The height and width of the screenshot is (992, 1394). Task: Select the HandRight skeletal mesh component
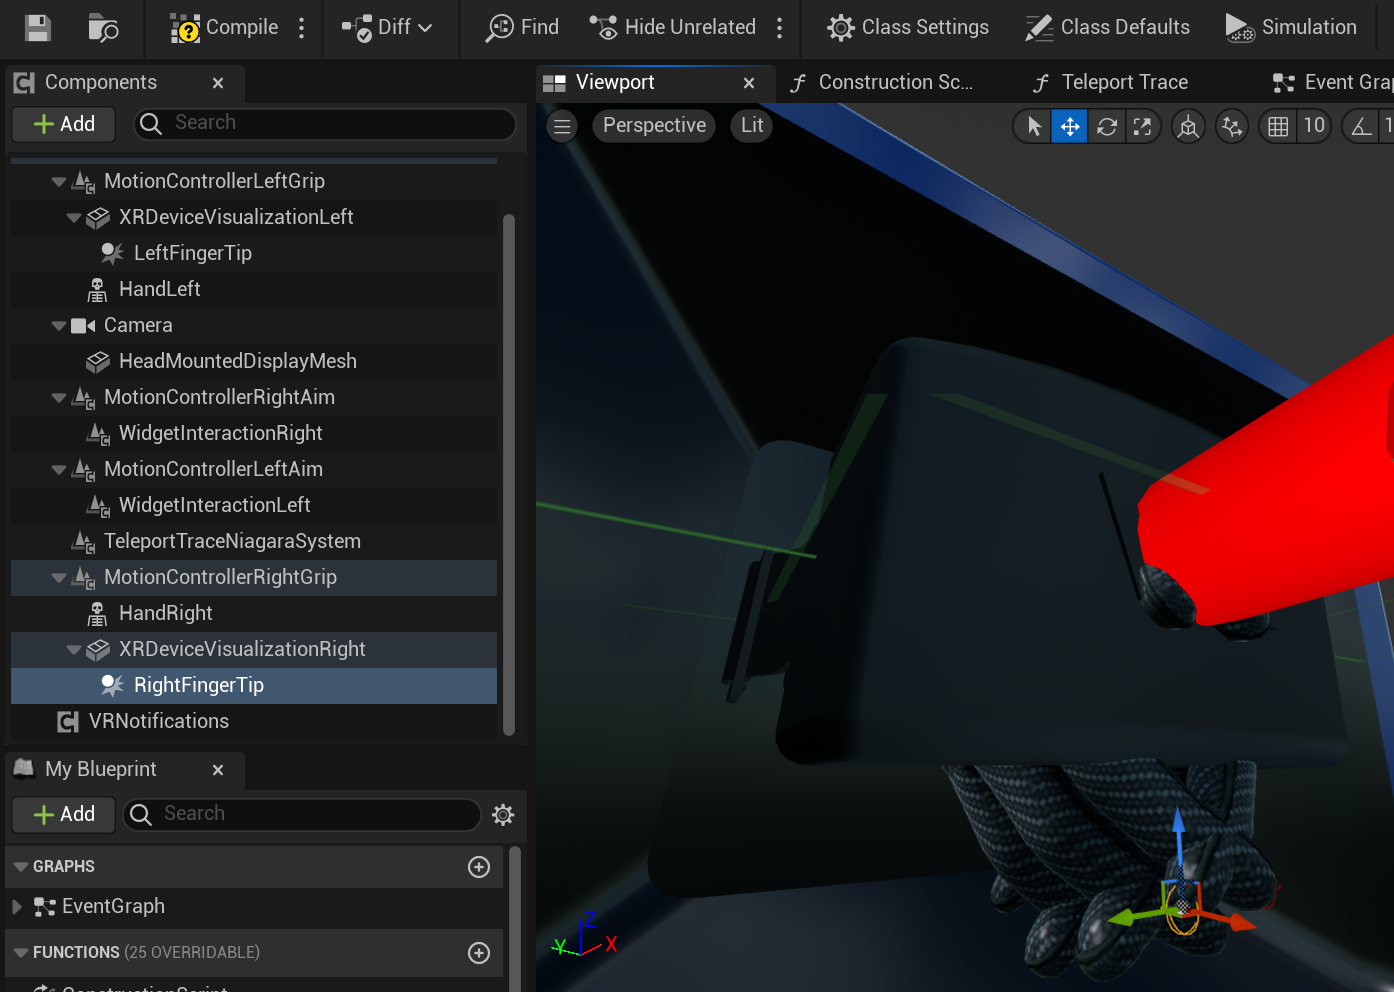[x=165, y=614]
